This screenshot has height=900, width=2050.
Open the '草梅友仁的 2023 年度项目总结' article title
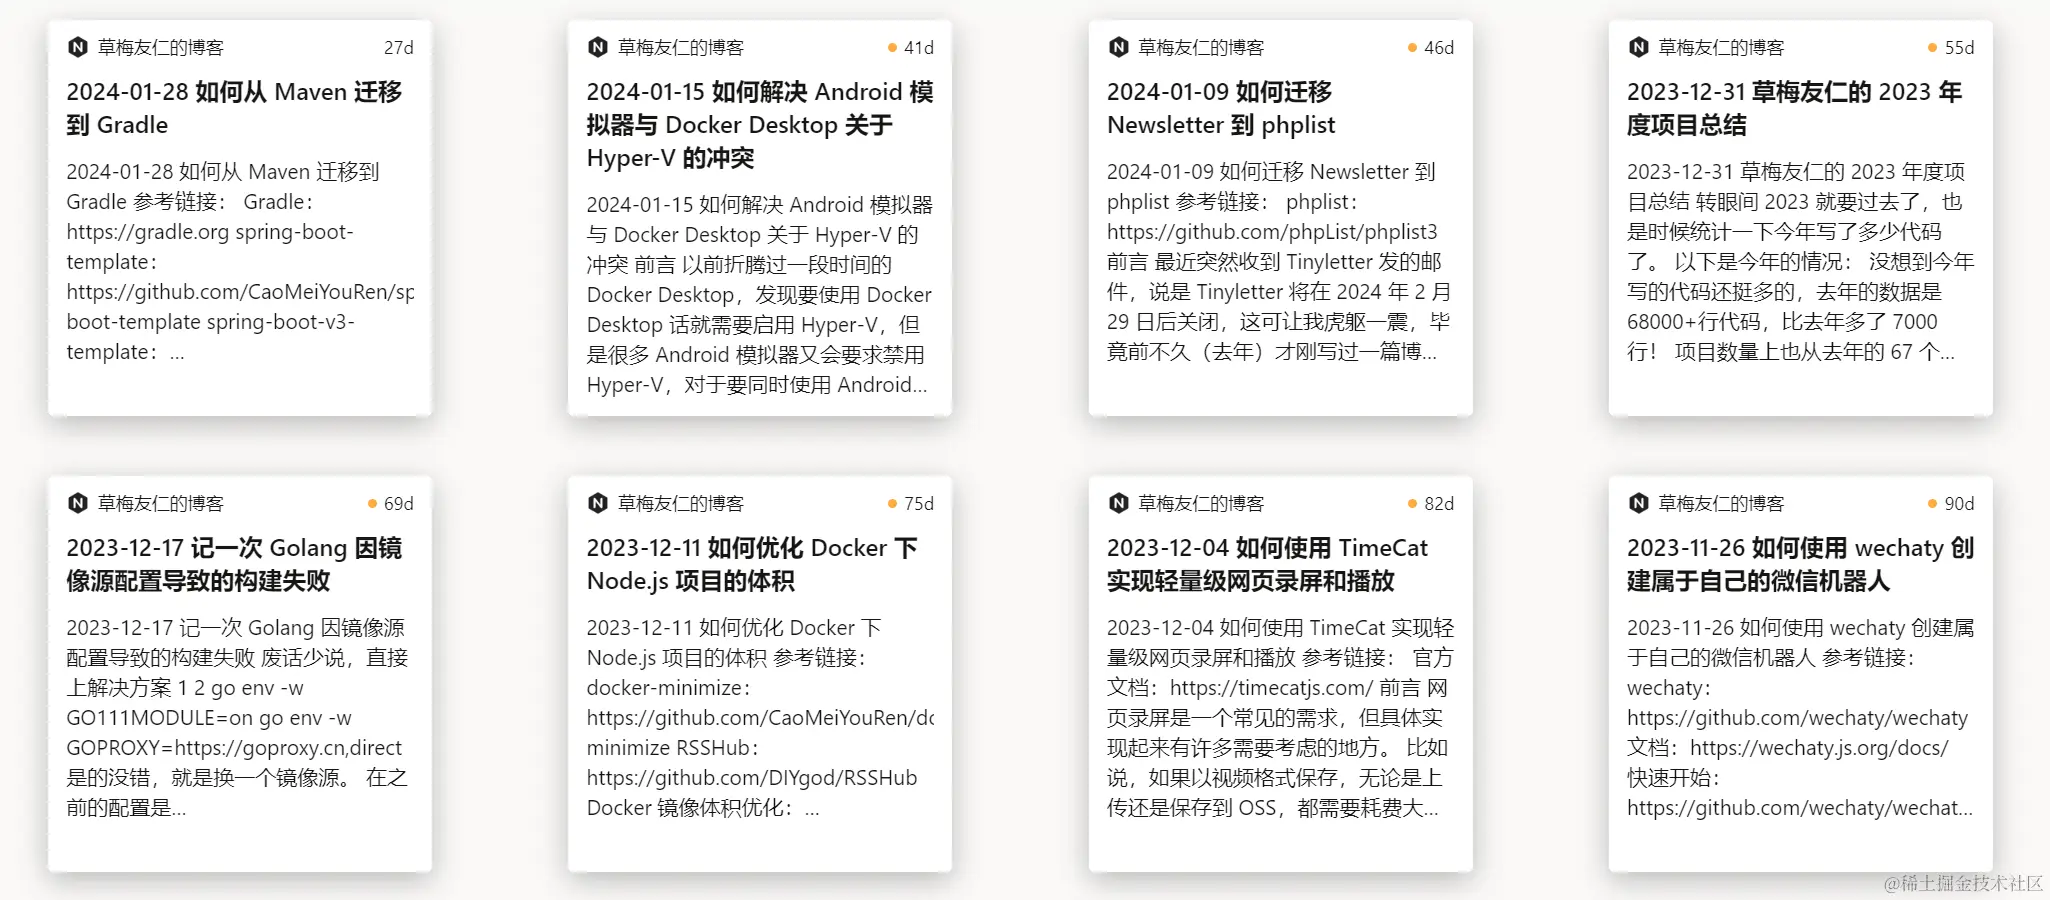1794,108
